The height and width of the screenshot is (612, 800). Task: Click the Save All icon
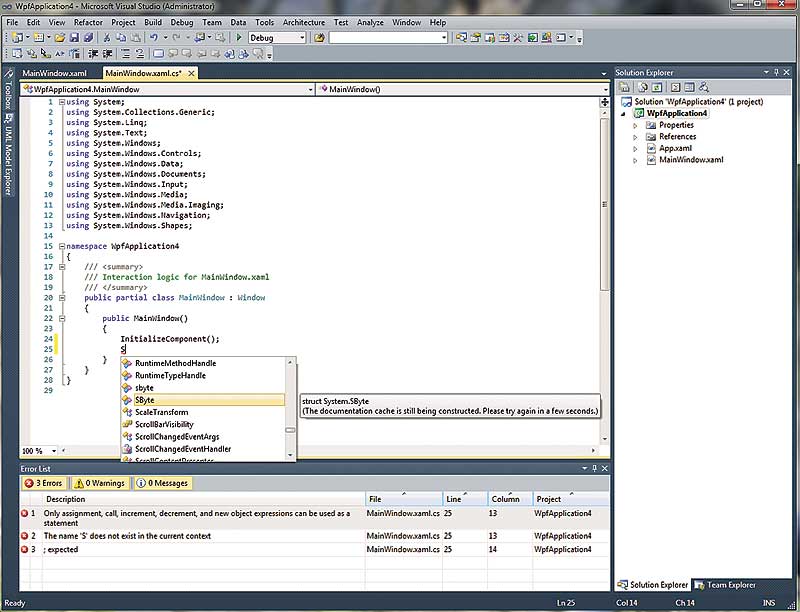(89, 38)
